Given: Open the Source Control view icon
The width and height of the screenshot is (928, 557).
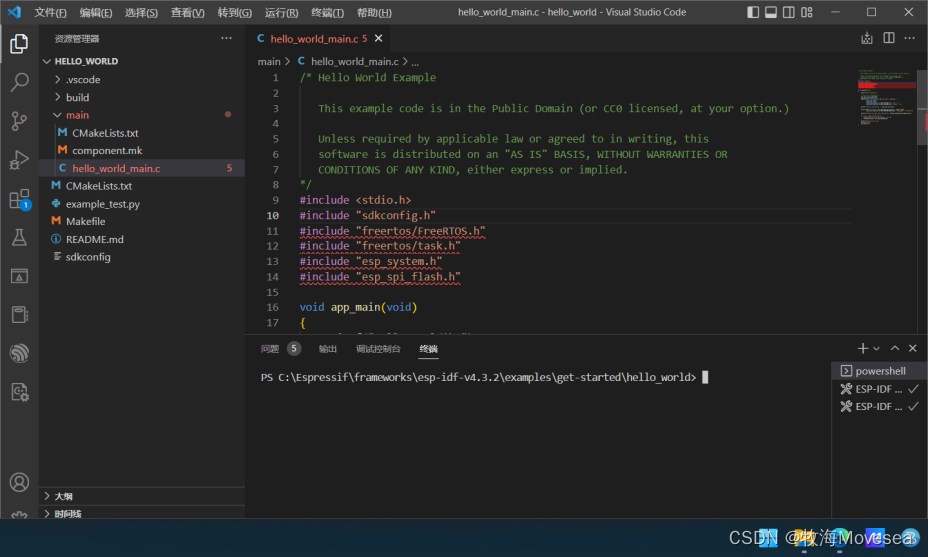Looking at the screenshot, I should pyautogui.click(x=19, y=121).
